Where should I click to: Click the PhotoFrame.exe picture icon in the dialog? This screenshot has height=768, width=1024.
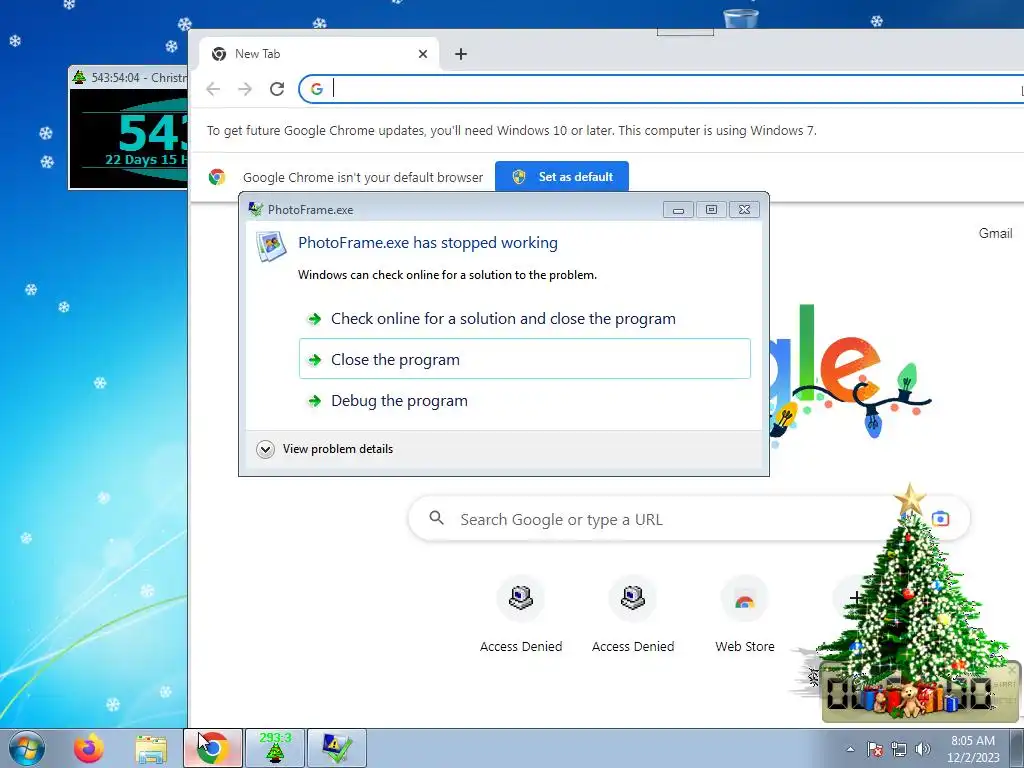pos(271,247)
